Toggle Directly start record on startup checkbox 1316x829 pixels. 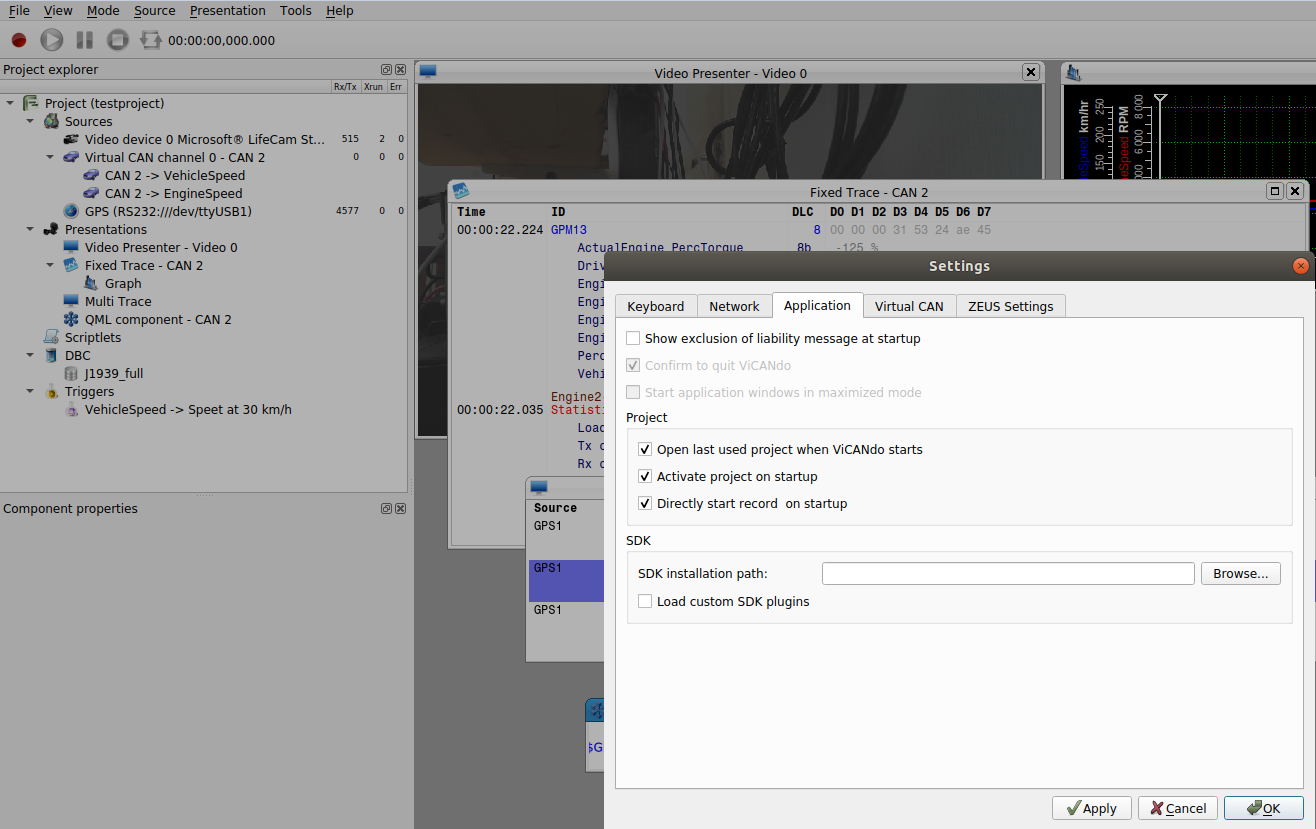[x=645, y=504]
